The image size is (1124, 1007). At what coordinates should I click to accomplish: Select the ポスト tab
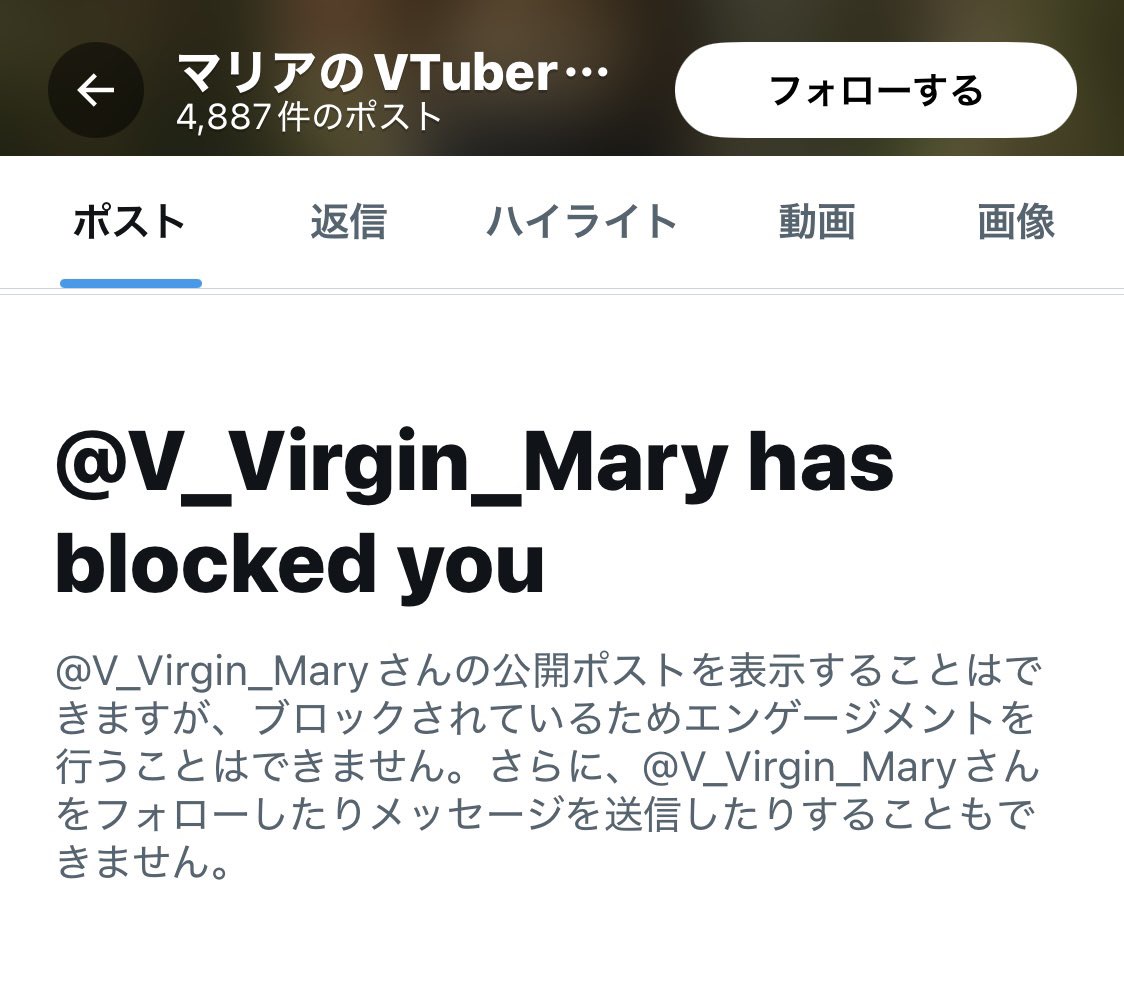pos(130,221)
